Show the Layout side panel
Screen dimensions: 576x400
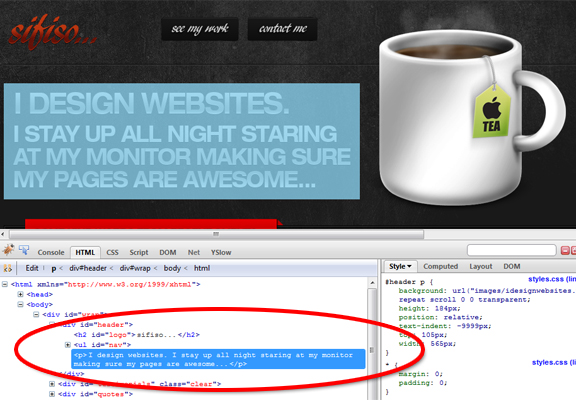click(x=480, y=266)
